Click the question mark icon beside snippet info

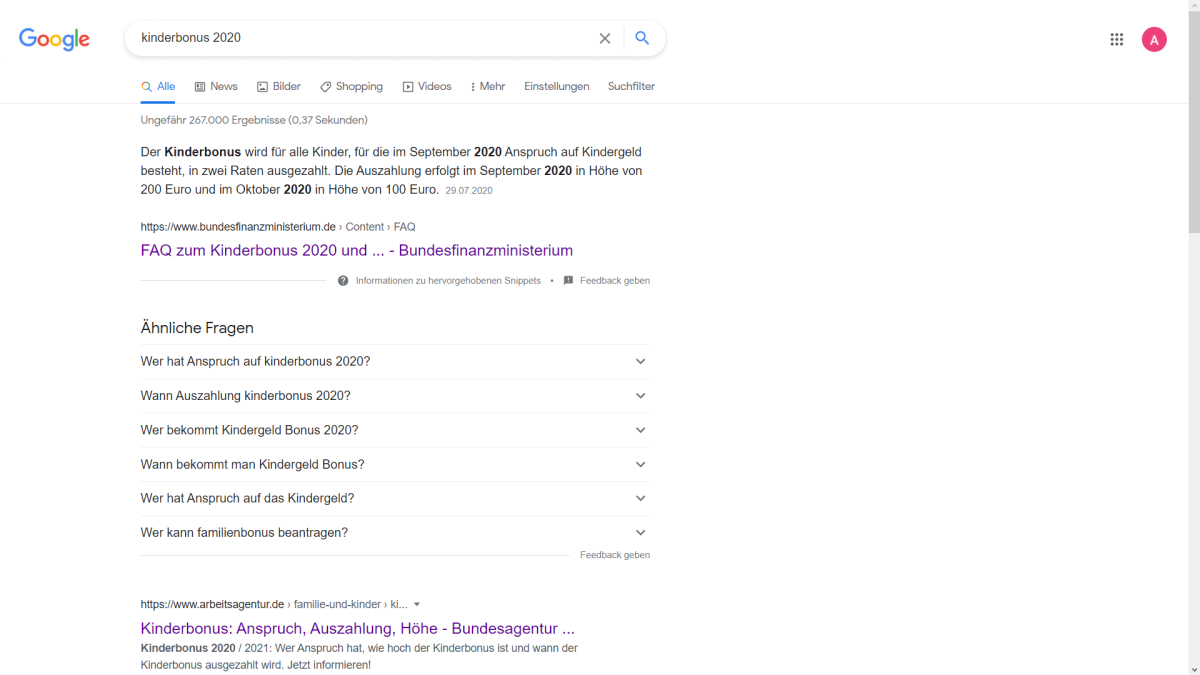click(343, 281)
